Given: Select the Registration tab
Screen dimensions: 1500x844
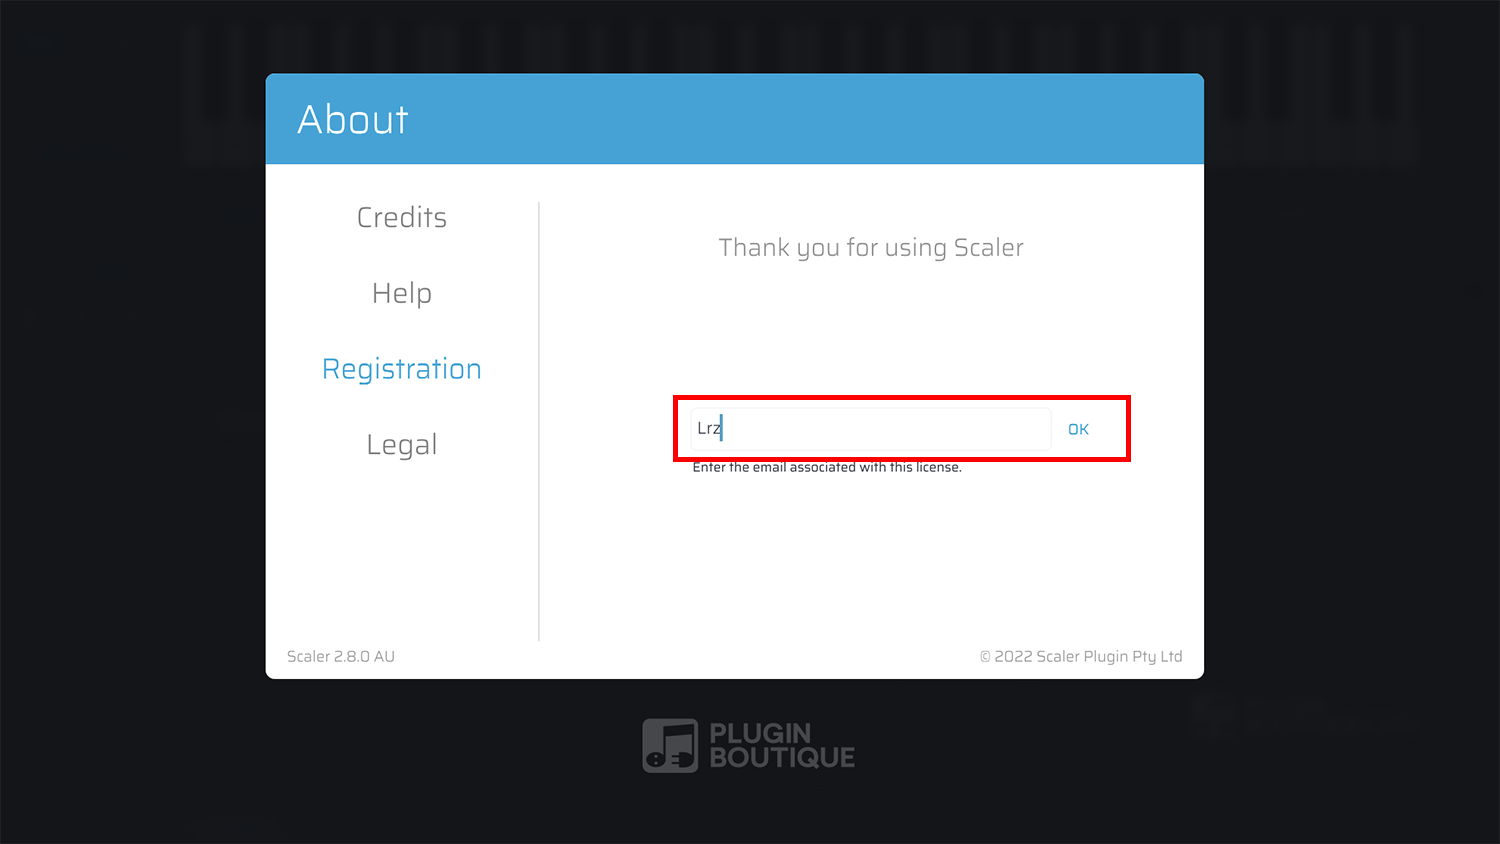Looking at the screenshot, I should (402, 369).
